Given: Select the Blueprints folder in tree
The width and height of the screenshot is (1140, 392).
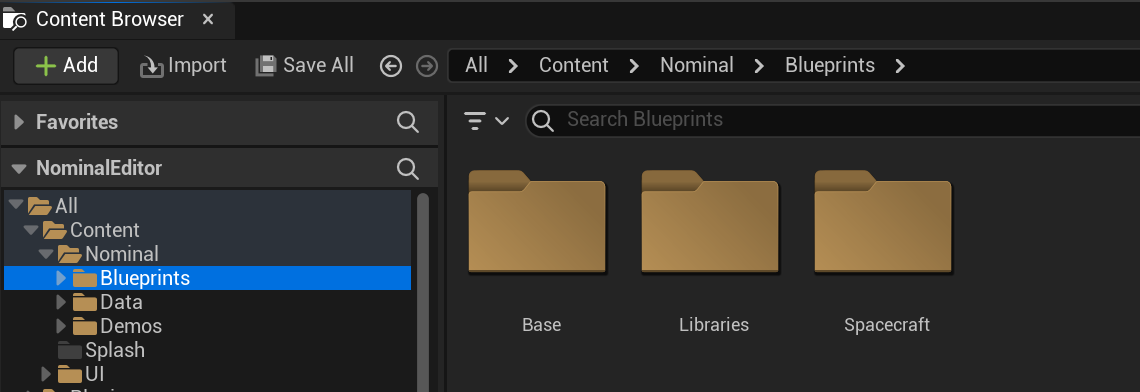Looking at the screenshot, I should [x=208, y=278].
